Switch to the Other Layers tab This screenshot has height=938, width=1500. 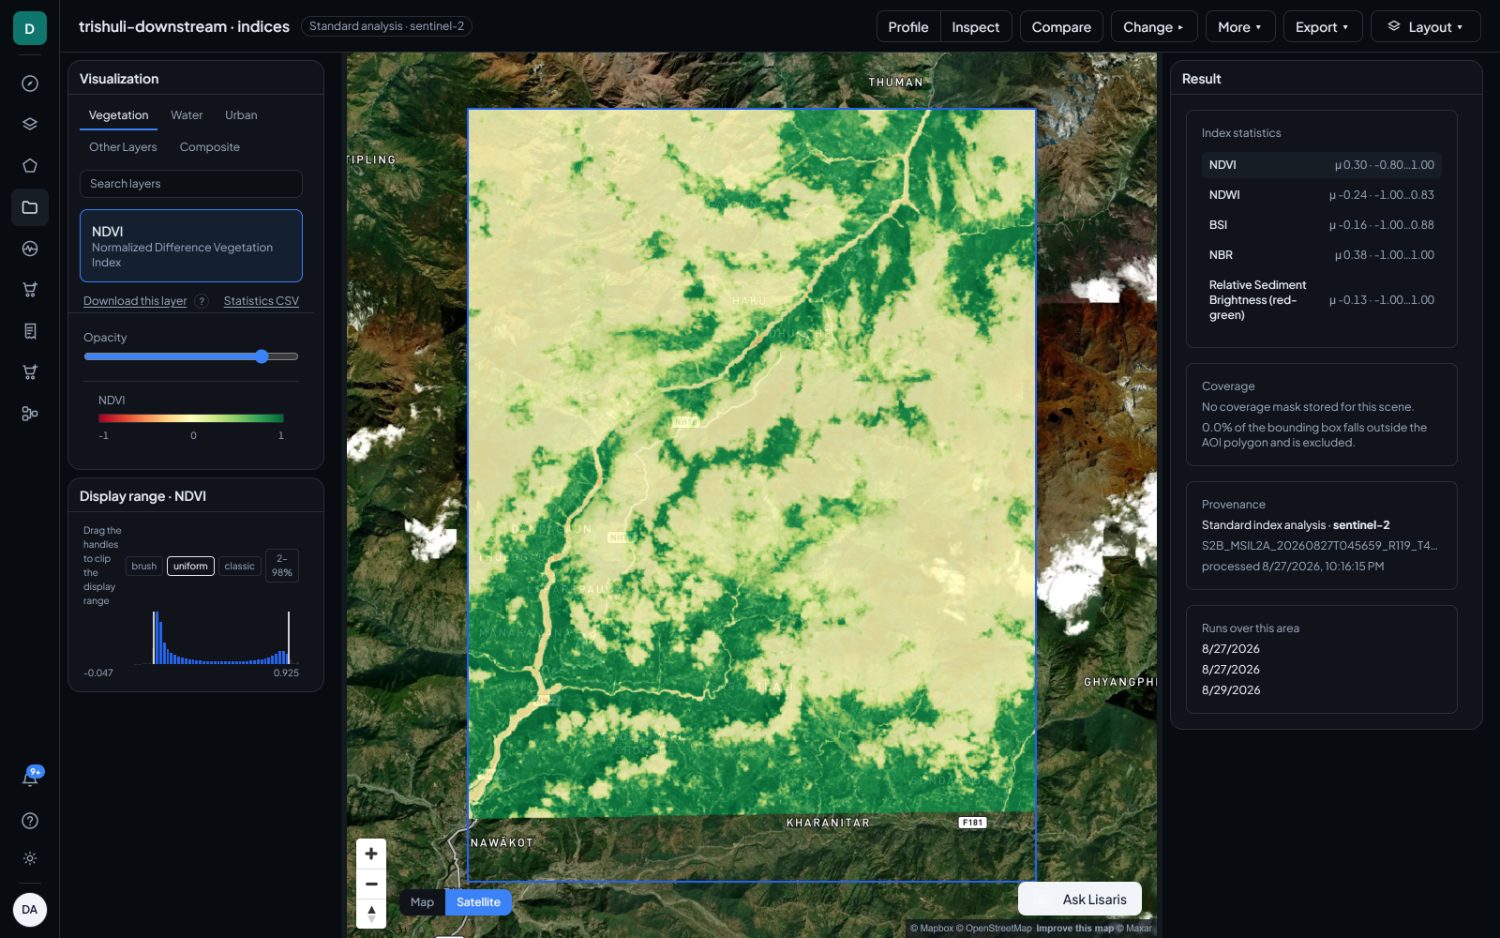[x=123, y=147]
